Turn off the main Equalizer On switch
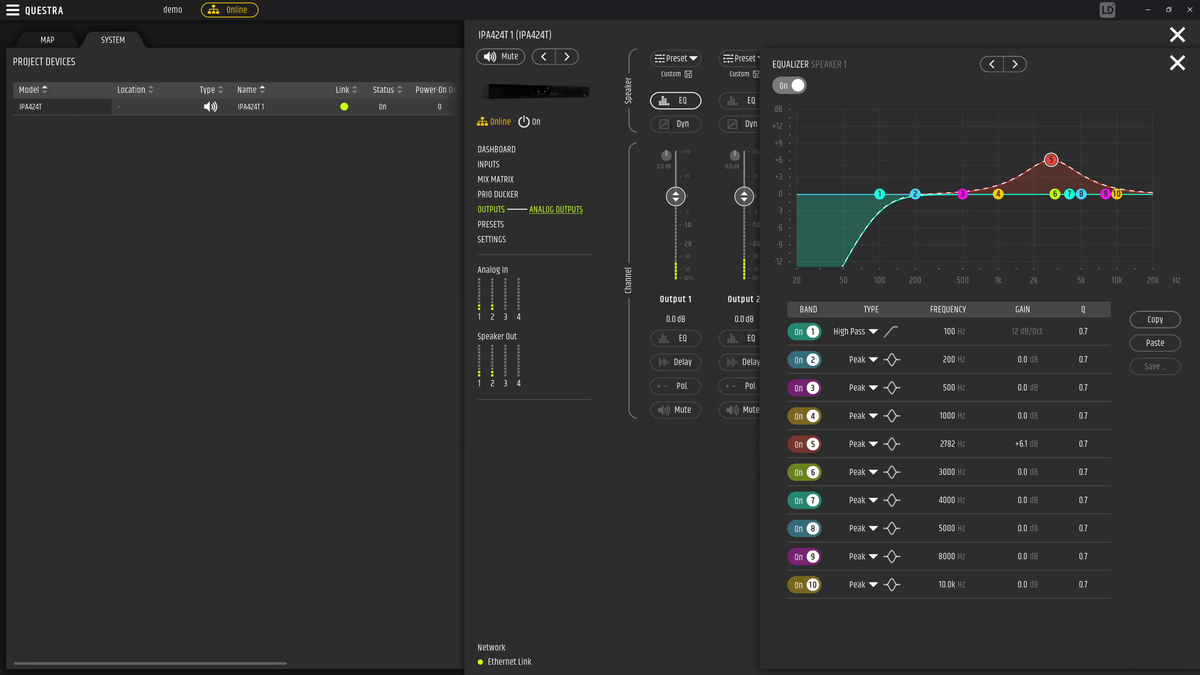 790,86
